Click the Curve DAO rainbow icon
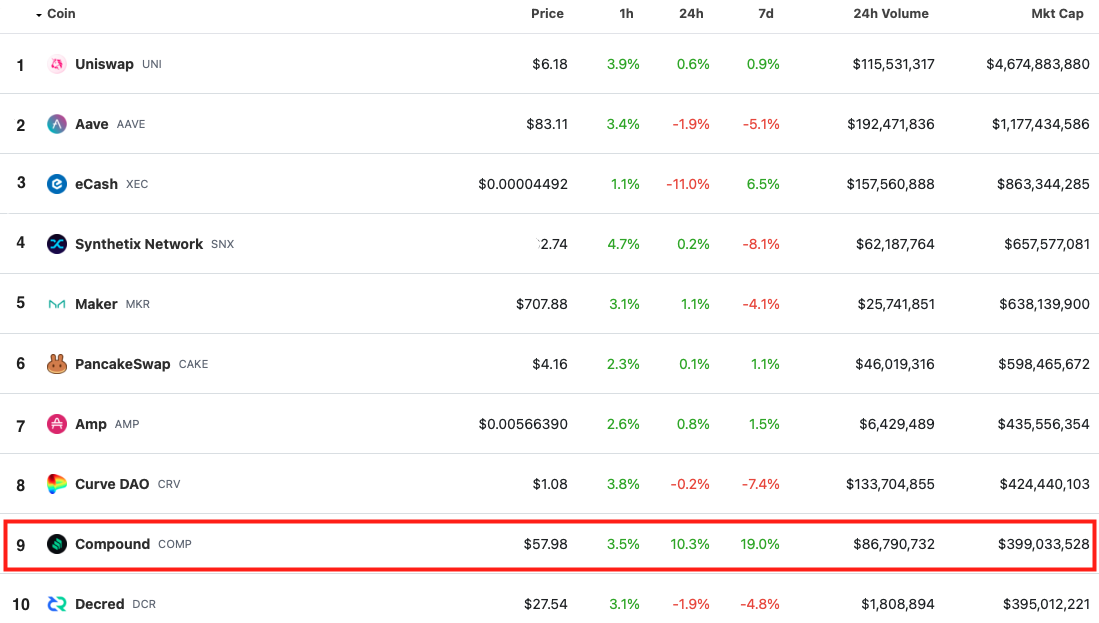1099x623 pixels. tap(57, 484)
